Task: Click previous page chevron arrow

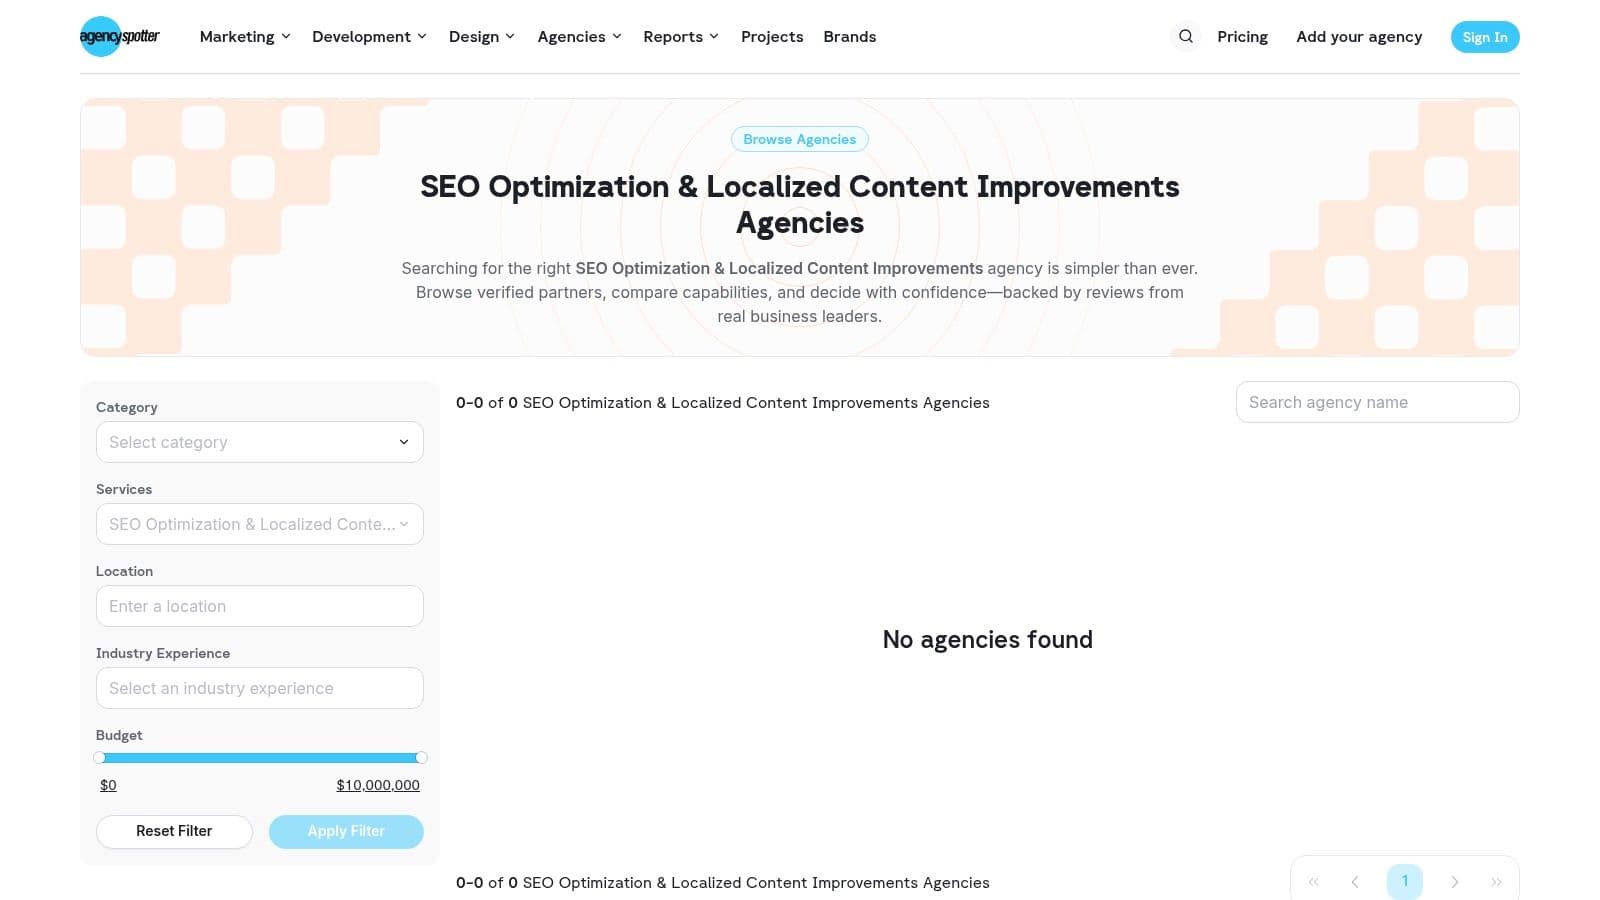Action: (x=1355, y=881)
